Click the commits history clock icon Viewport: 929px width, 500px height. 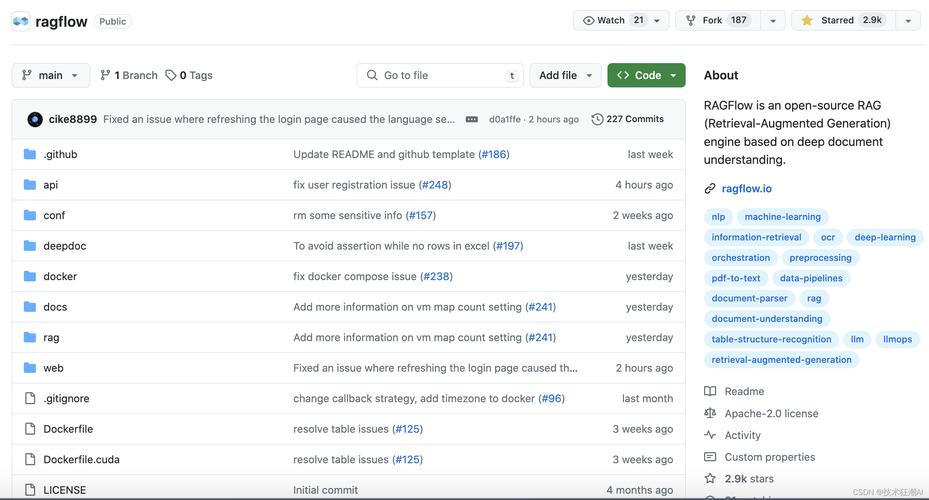597,119
